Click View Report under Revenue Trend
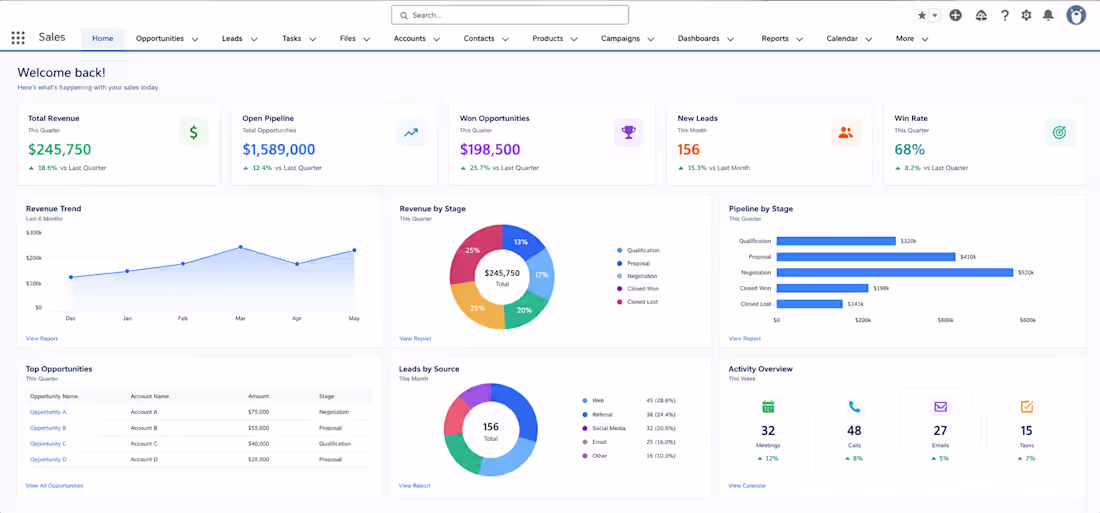 (x=42, y=338)
